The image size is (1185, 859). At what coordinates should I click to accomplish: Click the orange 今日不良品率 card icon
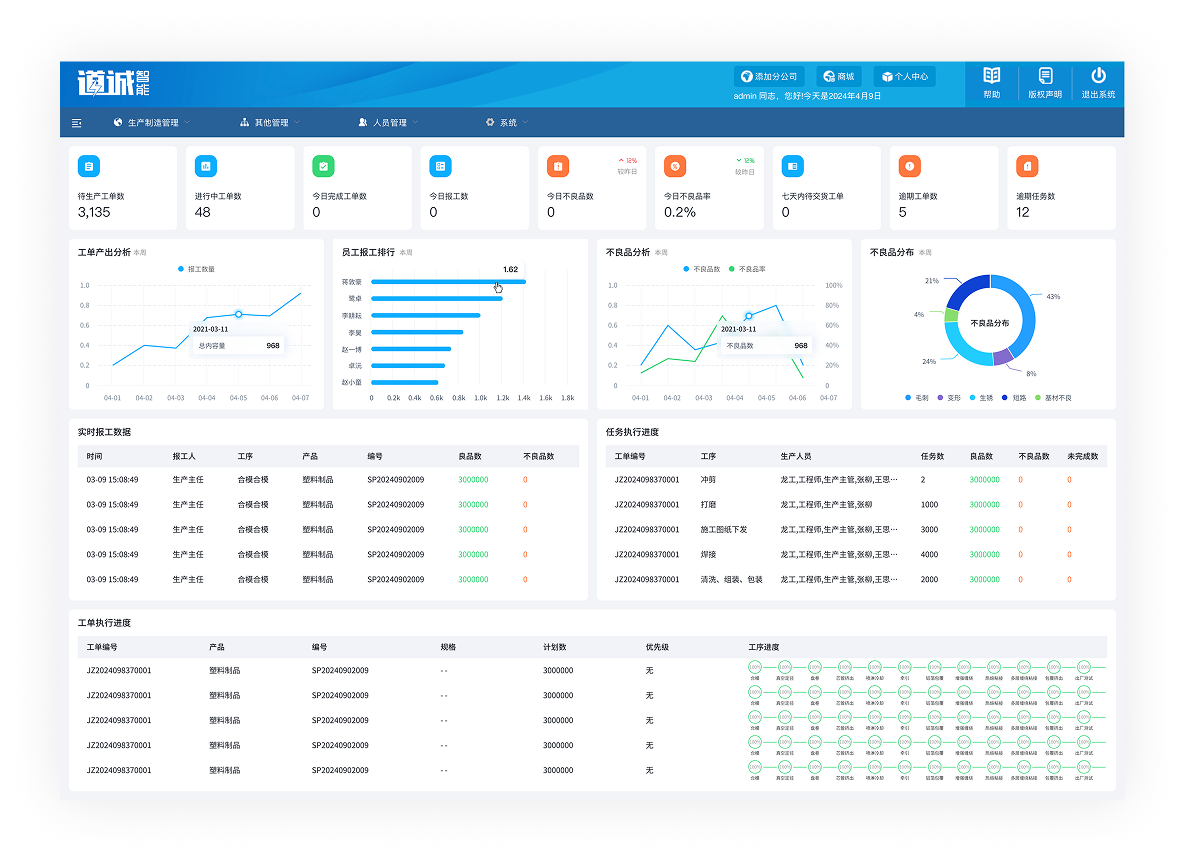(x=675, y=166)
